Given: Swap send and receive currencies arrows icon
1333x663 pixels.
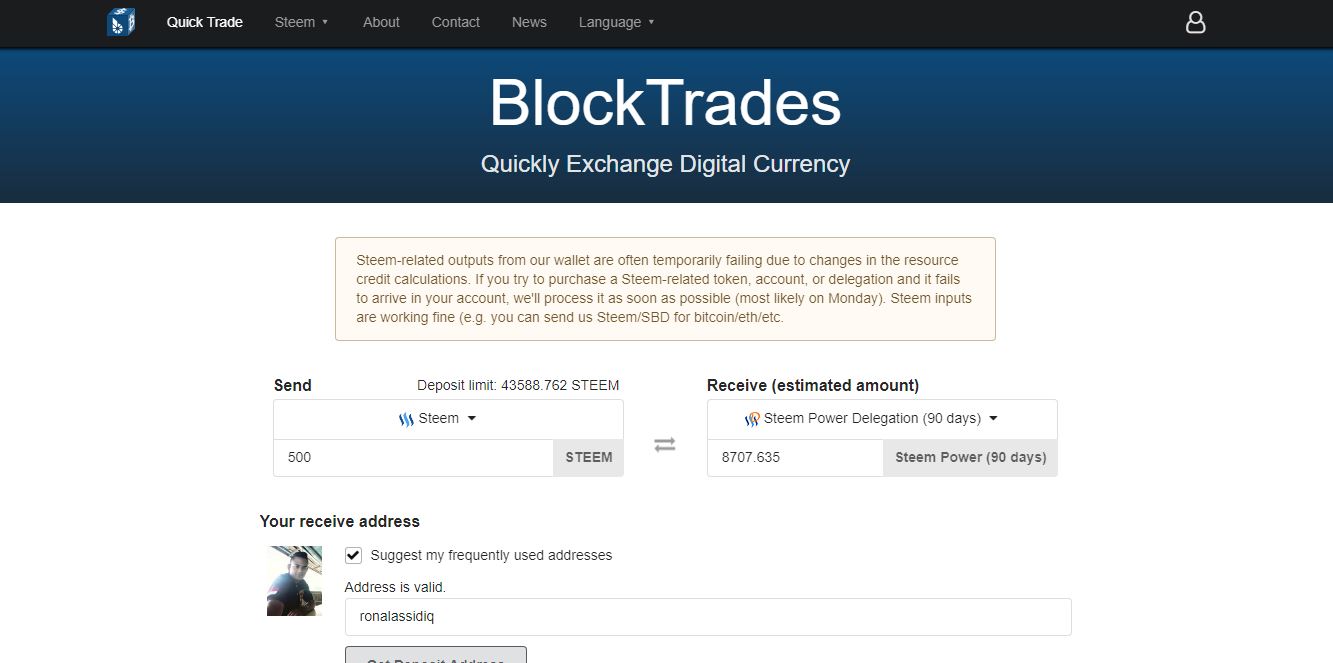Looking at the screenshot, I should pos(665,445).
